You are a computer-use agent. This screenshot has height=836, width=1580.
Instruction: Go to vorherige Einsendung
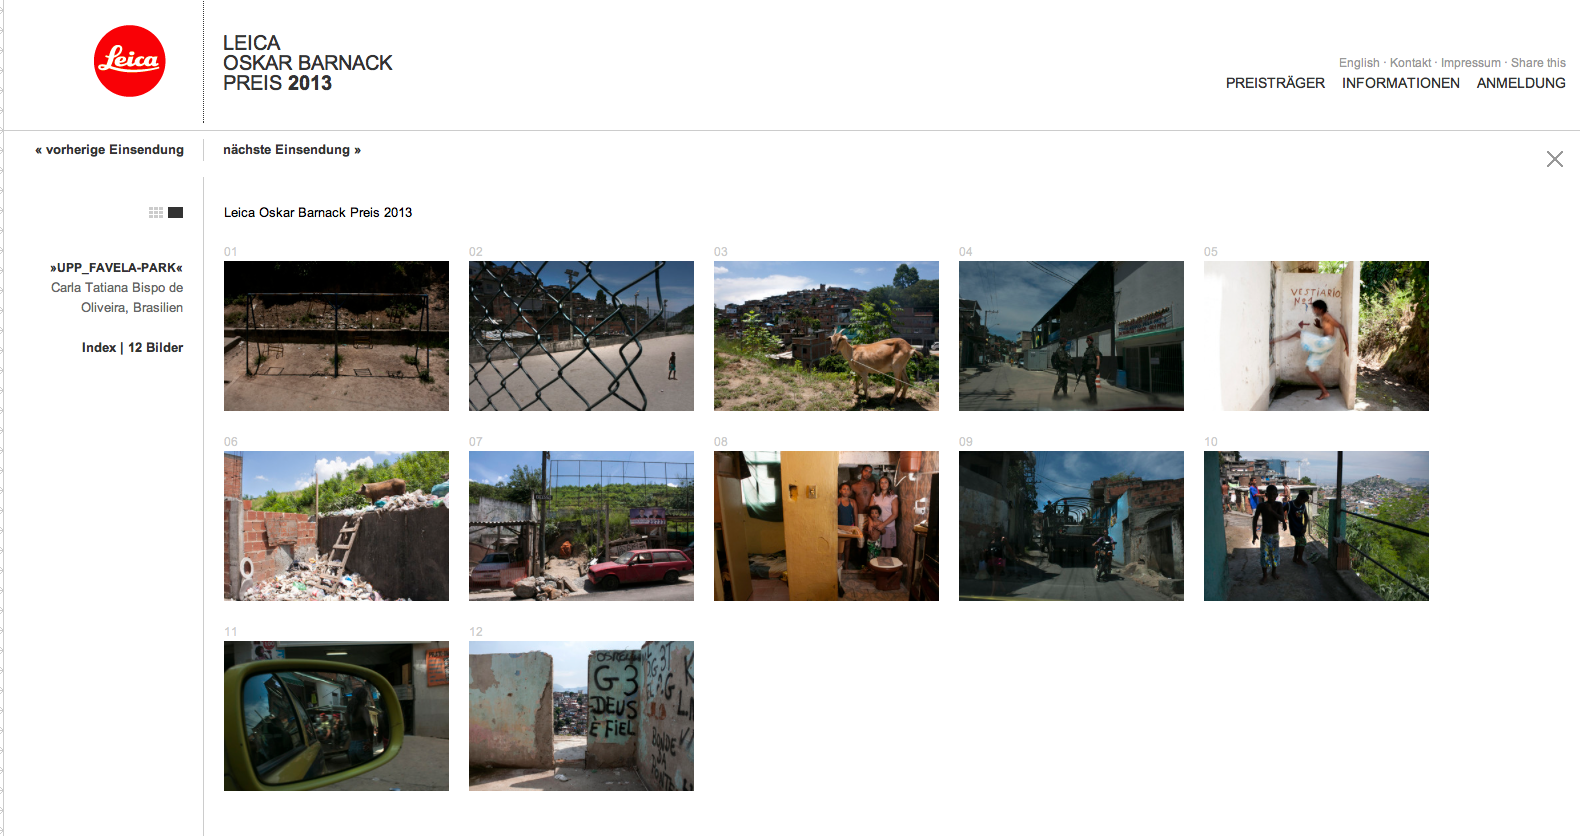coord(110,149)
